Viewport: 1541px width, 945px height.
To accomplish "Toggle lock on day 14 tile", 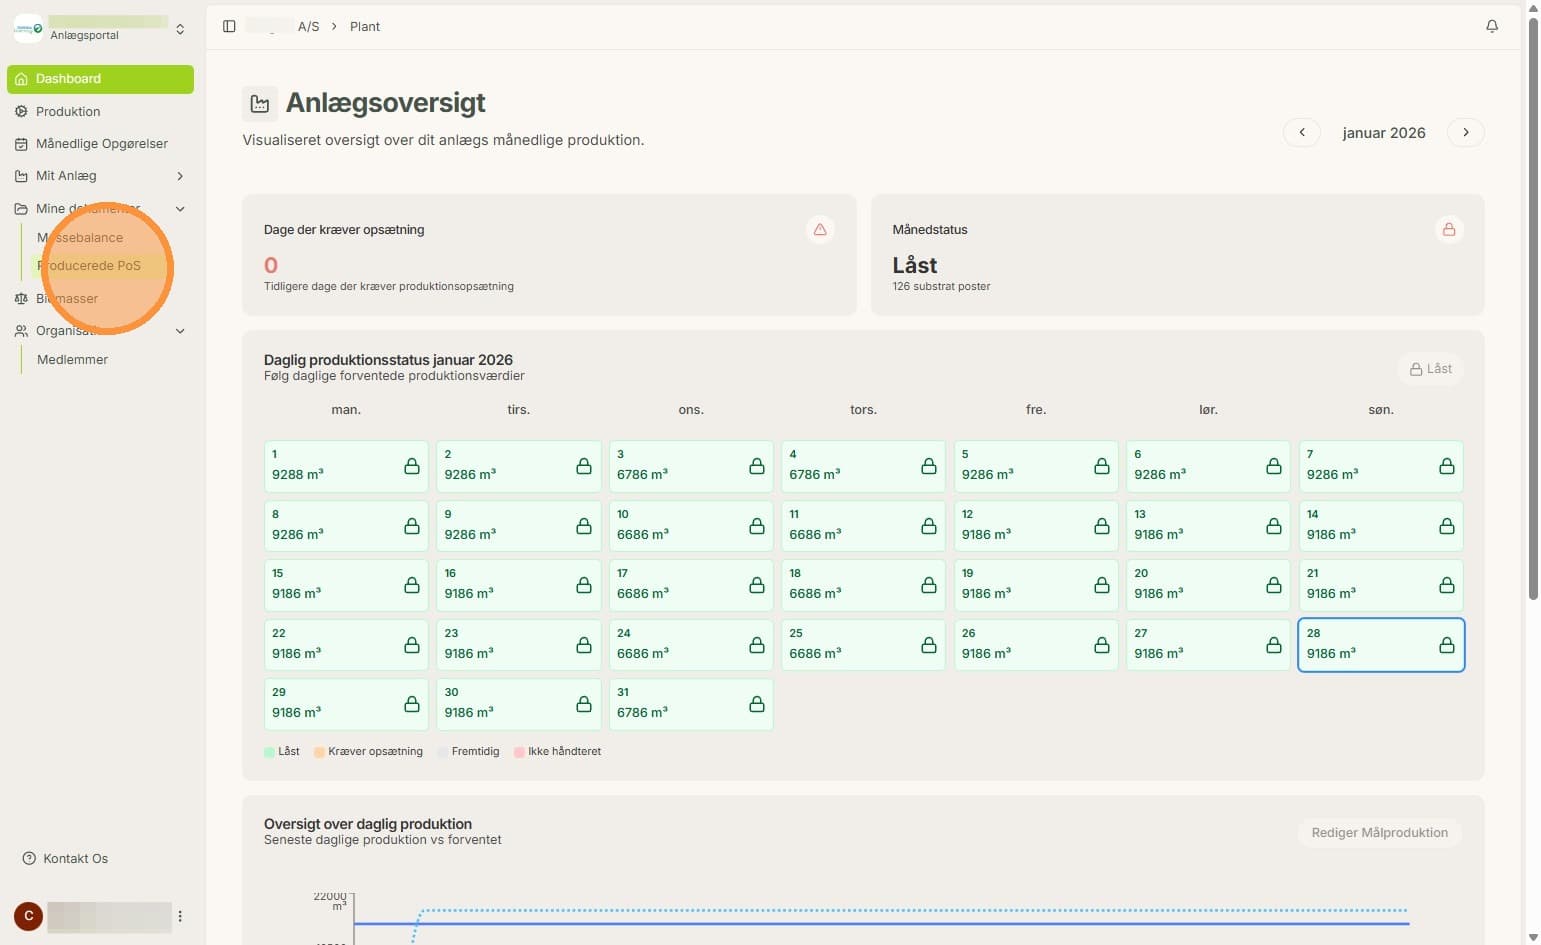I will coord(1447,526).
